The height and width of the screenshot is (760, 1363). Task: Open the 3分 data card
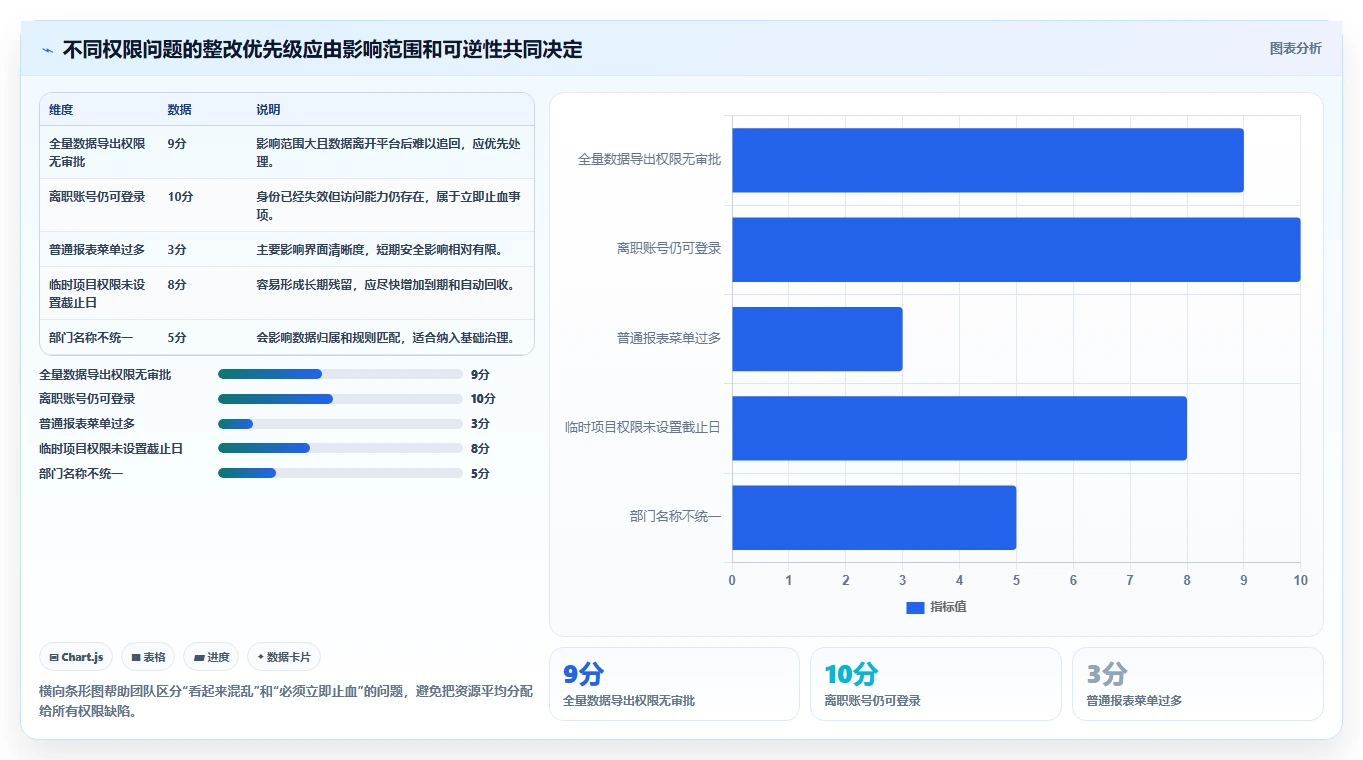click(1197, 684)
